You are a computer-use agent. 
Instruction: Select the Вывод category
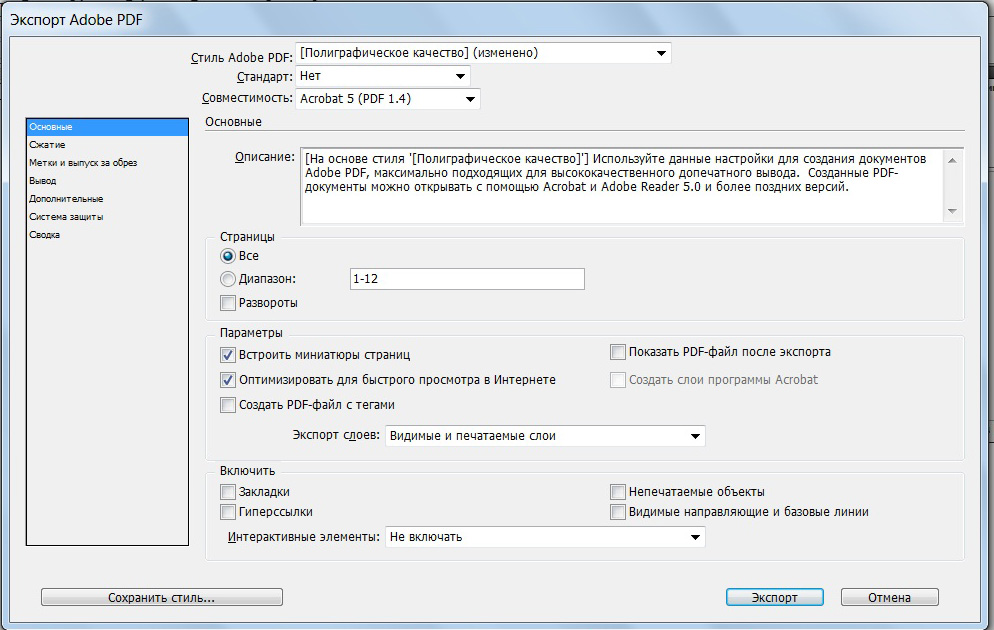pos(107,181)
